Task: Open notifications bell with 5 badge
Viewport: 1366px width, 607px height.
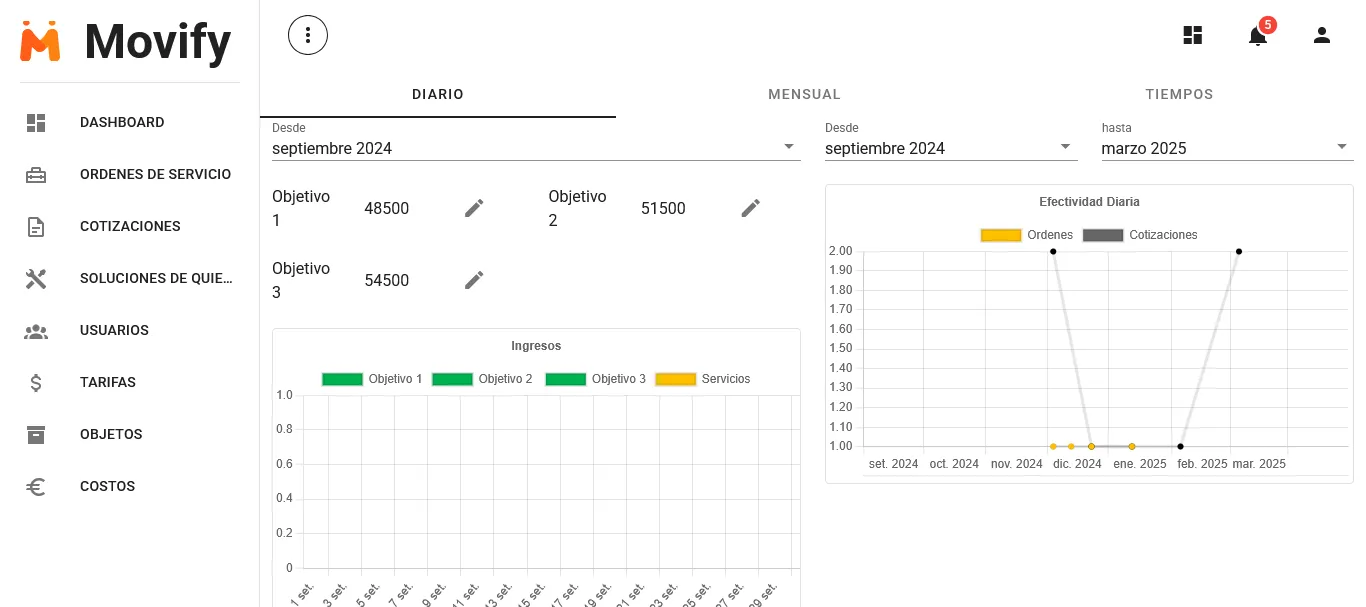Action: tap(1258, 36)
